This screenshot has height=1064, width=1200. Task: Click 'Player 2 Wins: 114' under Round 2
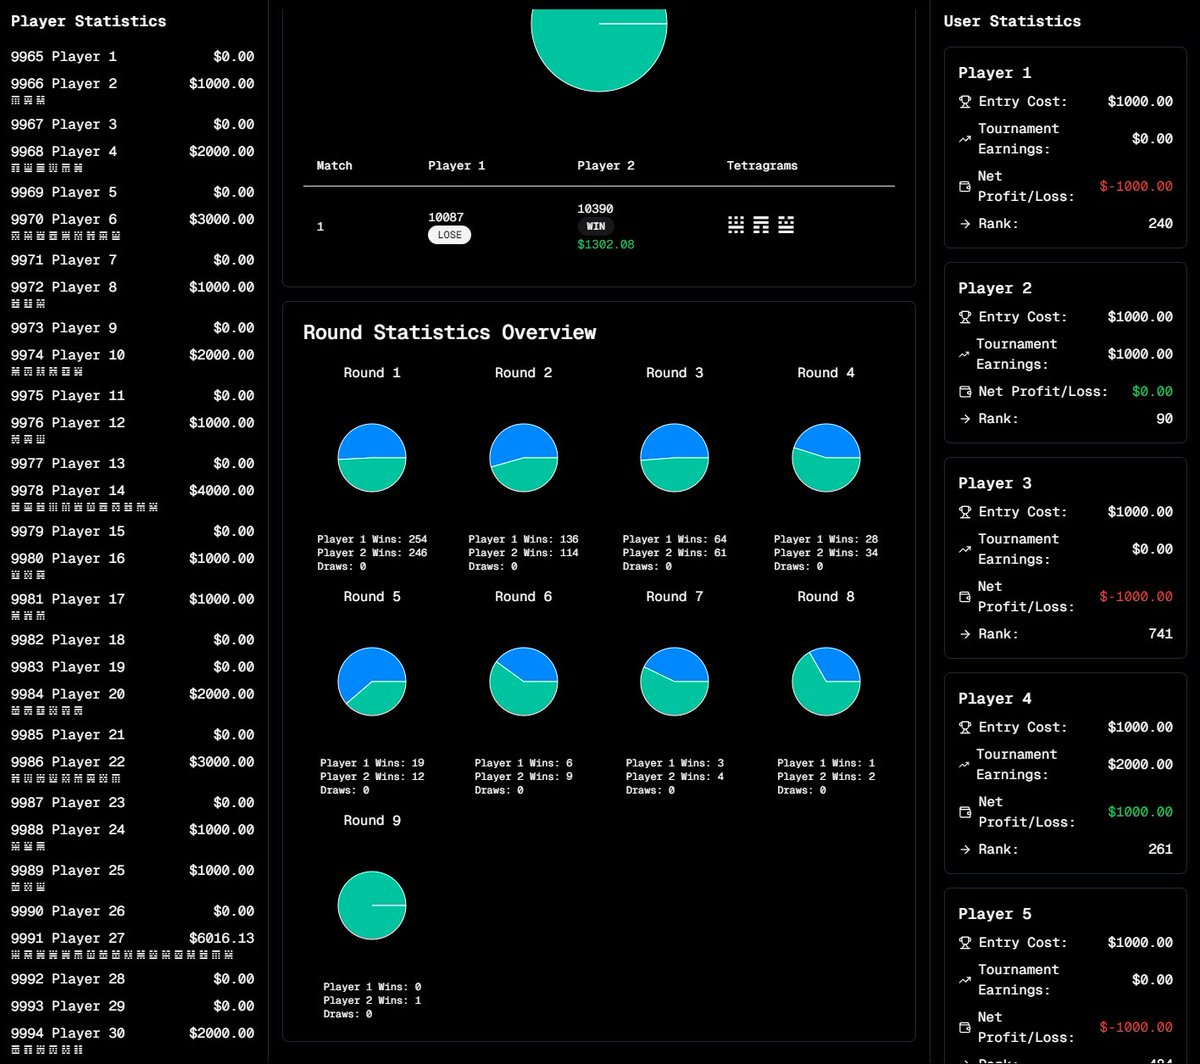pos(523,553)
